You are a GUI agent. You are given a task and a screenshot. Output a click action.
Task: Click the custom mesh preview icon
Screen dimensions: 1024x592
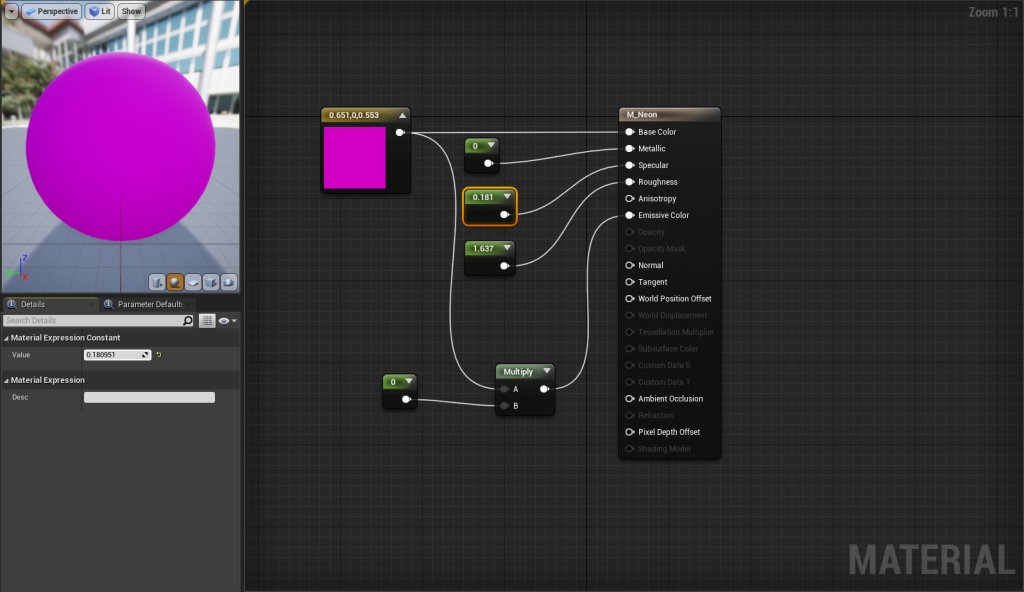point(229,282)
